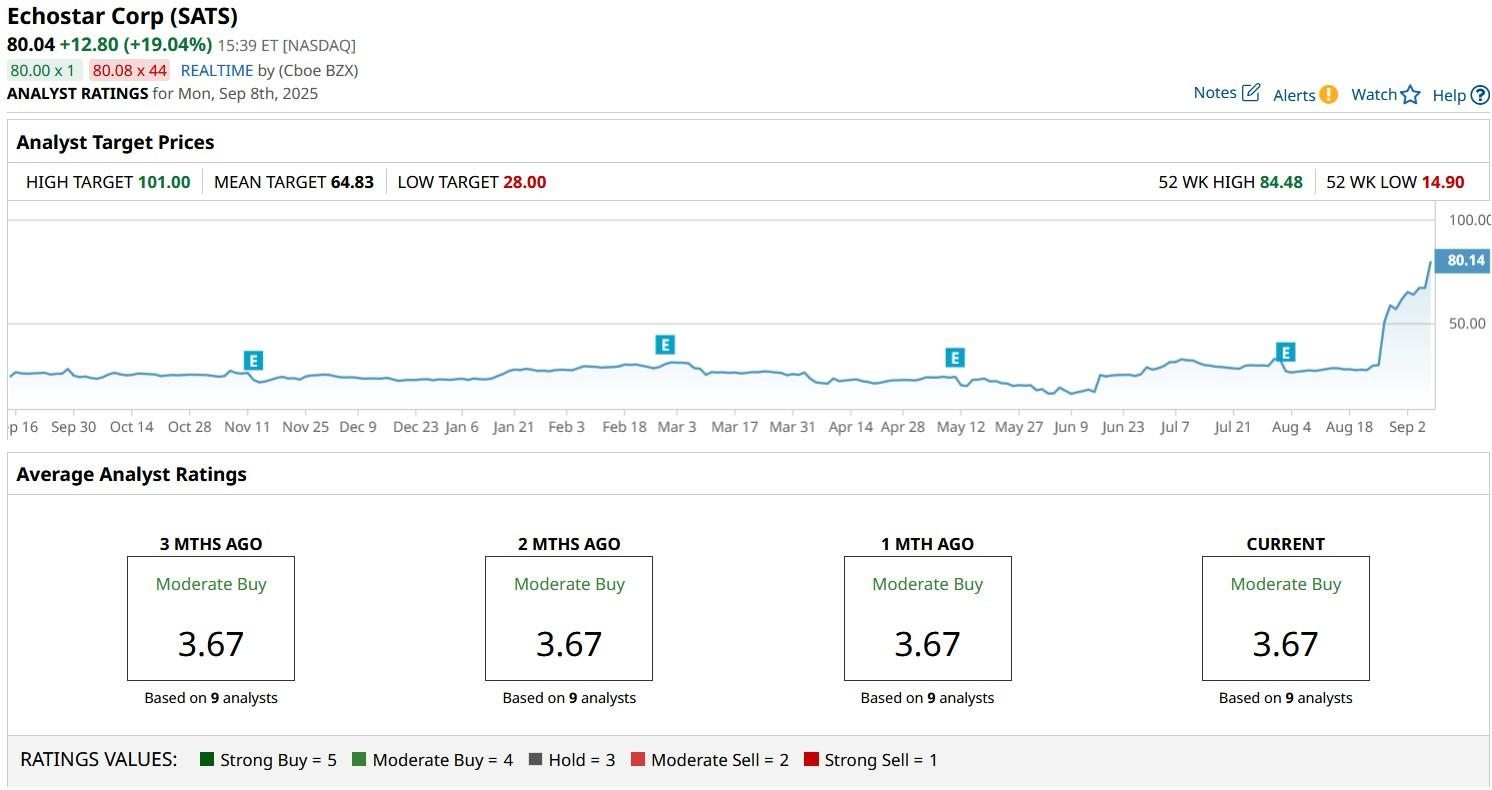1492x790 pixels.
Task: Select the 2 MTHS AGO rating box
Action: 569,618
